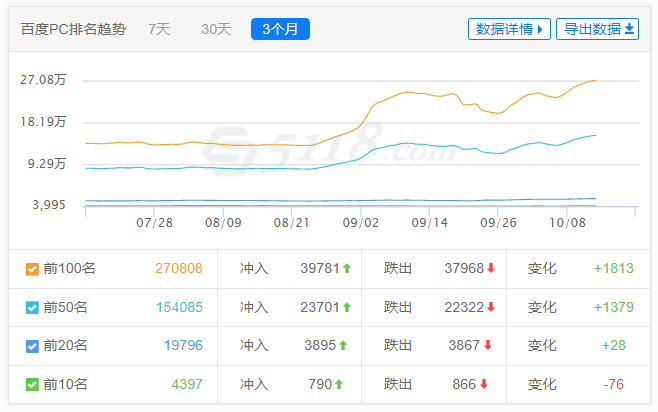Click the 冲入 value 3895

pyautogui.click(x=320, y=345)
